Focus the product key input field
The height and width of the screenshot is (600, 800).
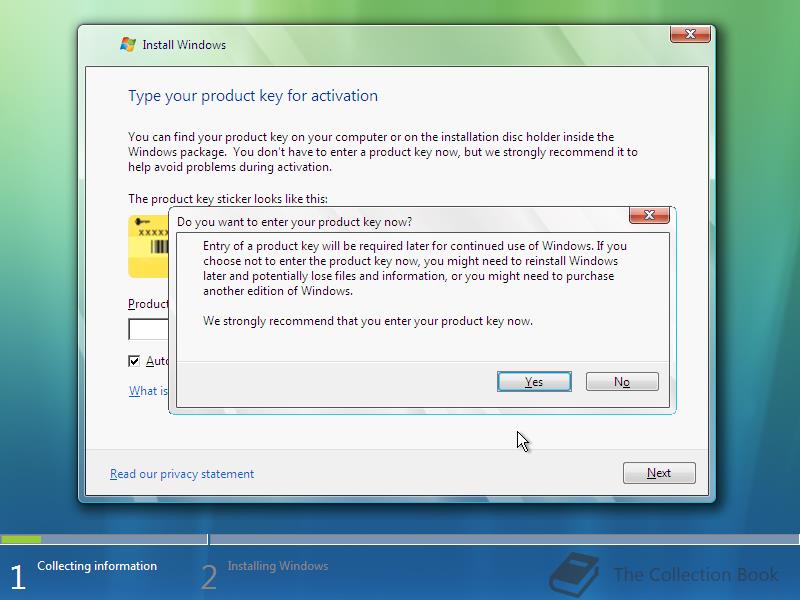tap(148, 329)
